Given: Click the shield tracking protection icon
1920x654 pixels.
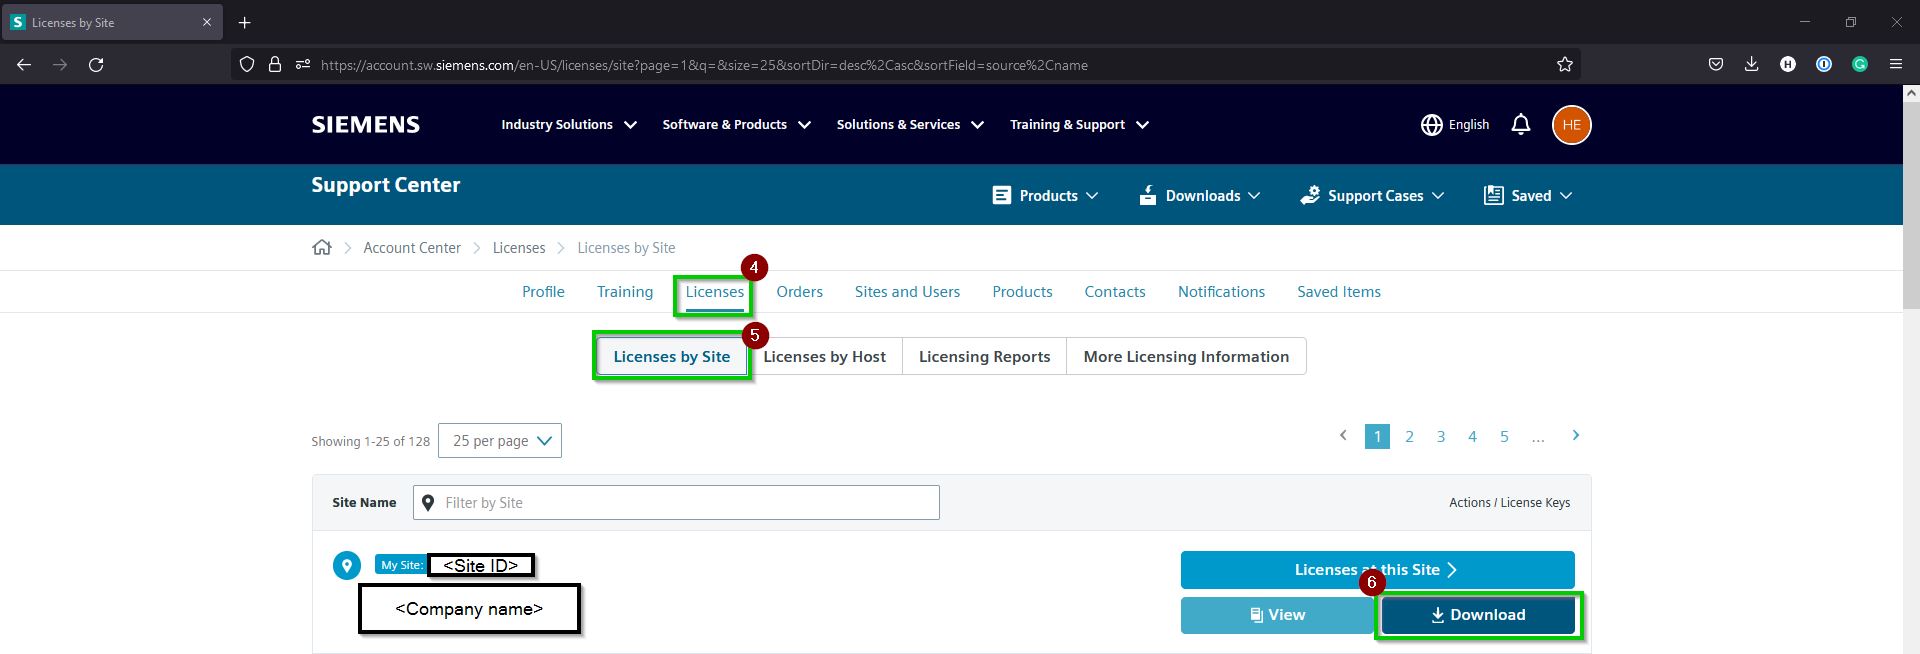Looking at the screenshot, I should click(247, 65).
